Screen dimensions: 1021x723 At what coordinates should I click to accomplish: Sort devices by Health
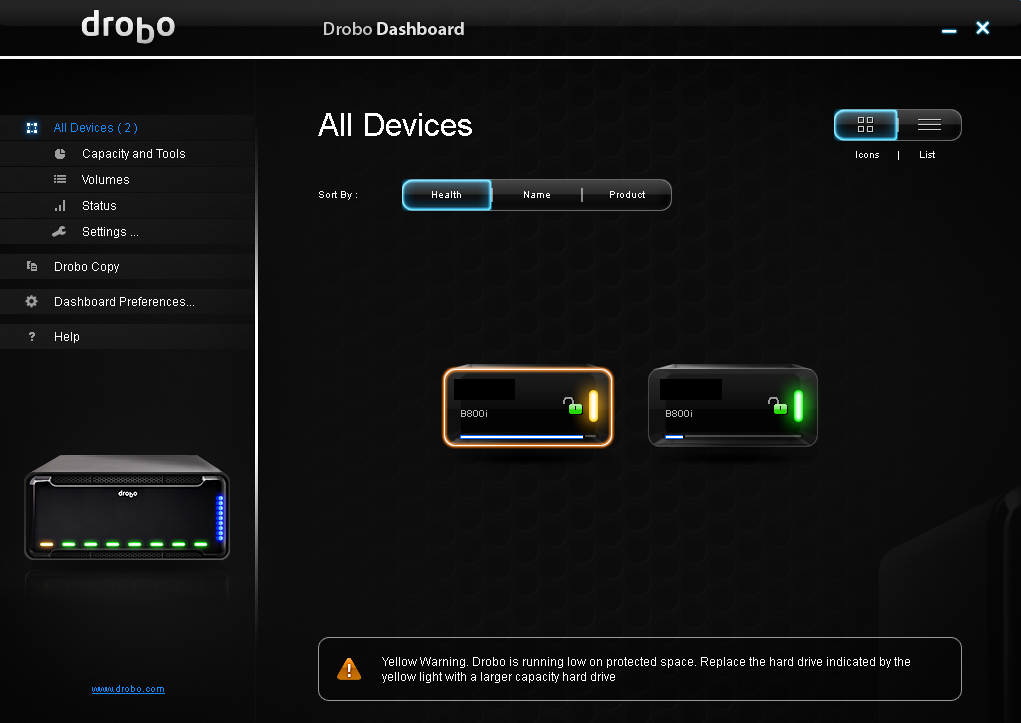tap(447, 195)
